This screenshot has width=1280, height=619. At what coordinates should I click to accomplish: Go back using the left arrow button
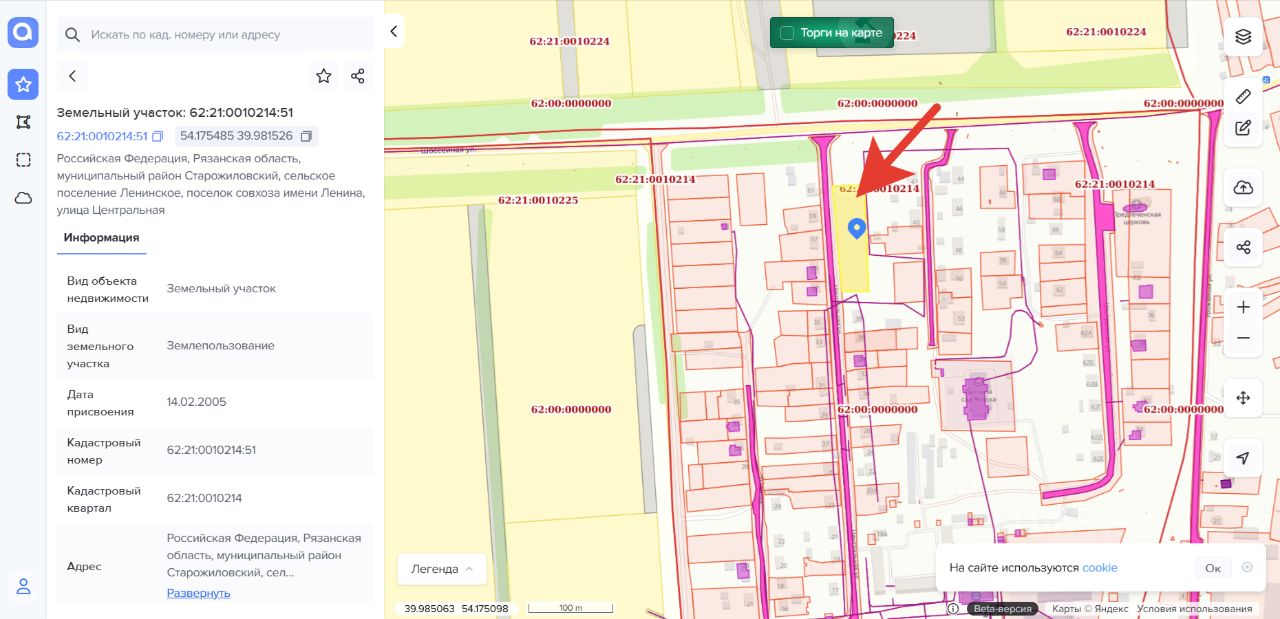[x=72, y=76]
